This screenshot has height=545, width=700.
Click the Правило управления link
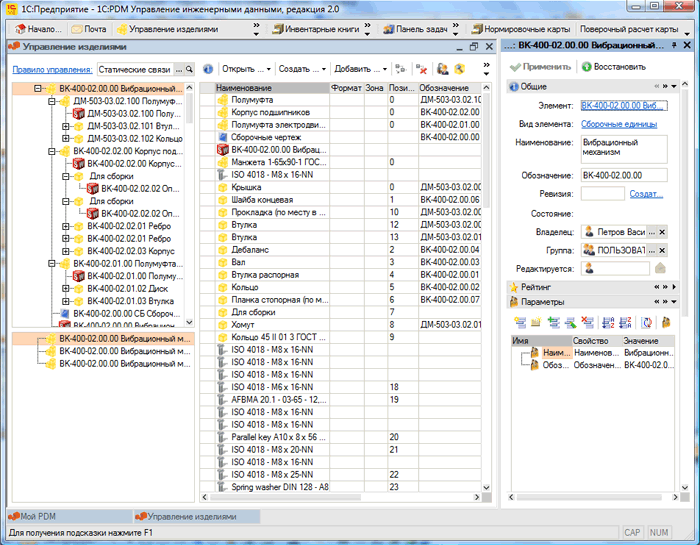point(52,69)
